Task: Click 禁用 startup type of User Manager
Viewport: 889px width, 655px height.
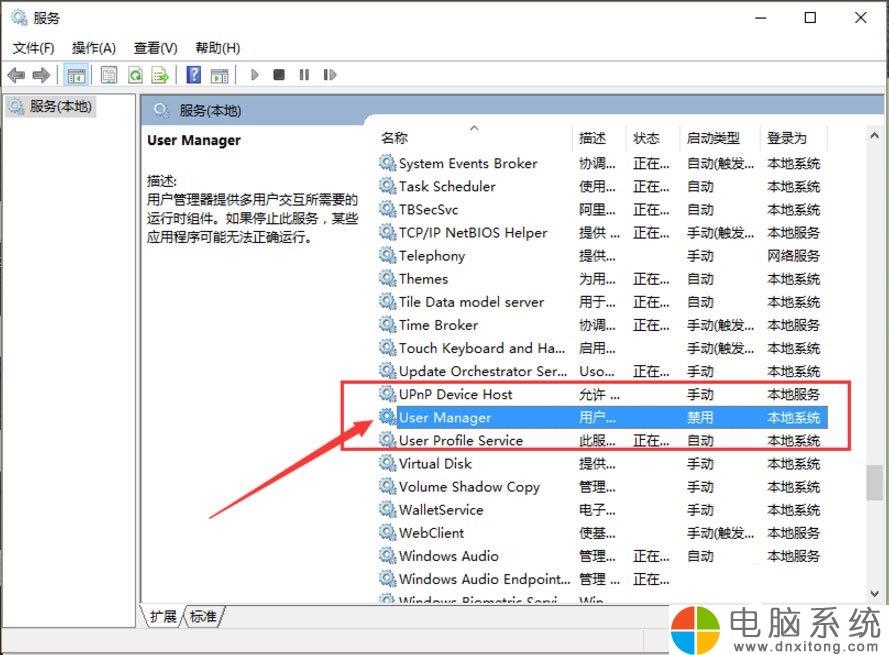Action: (700, 417)
